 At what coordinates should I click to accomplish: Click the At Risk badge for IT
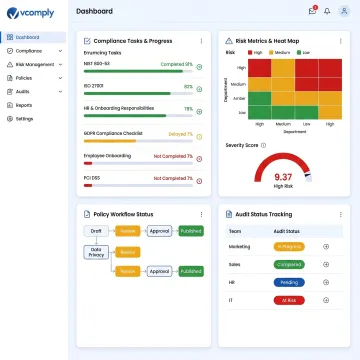[289, 300]
